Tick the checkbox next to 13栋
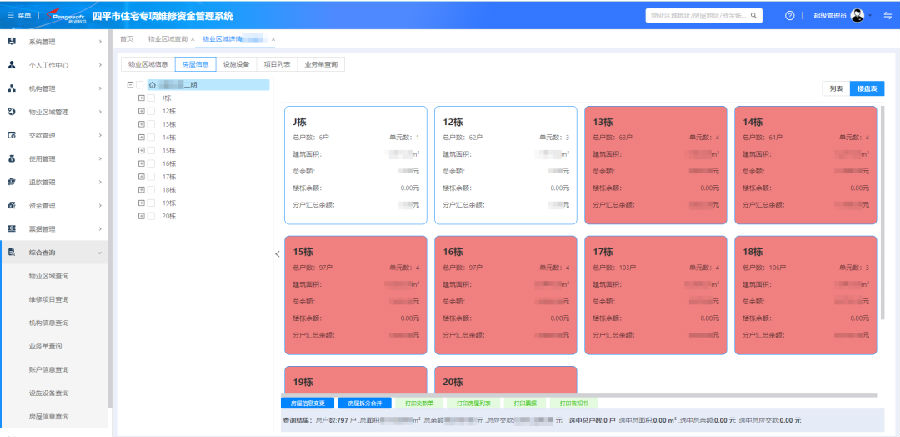 point(152,124)
